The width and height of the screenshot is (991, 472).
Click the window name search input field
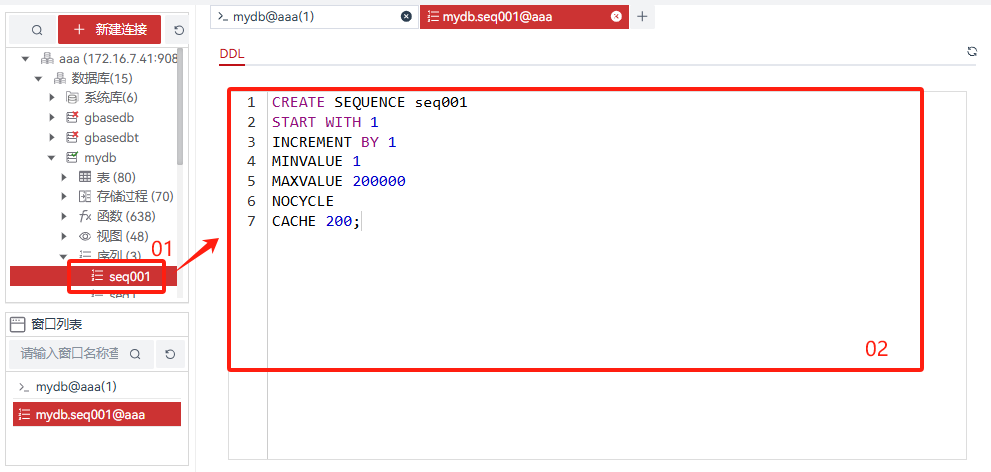click(x=70, y=354)
